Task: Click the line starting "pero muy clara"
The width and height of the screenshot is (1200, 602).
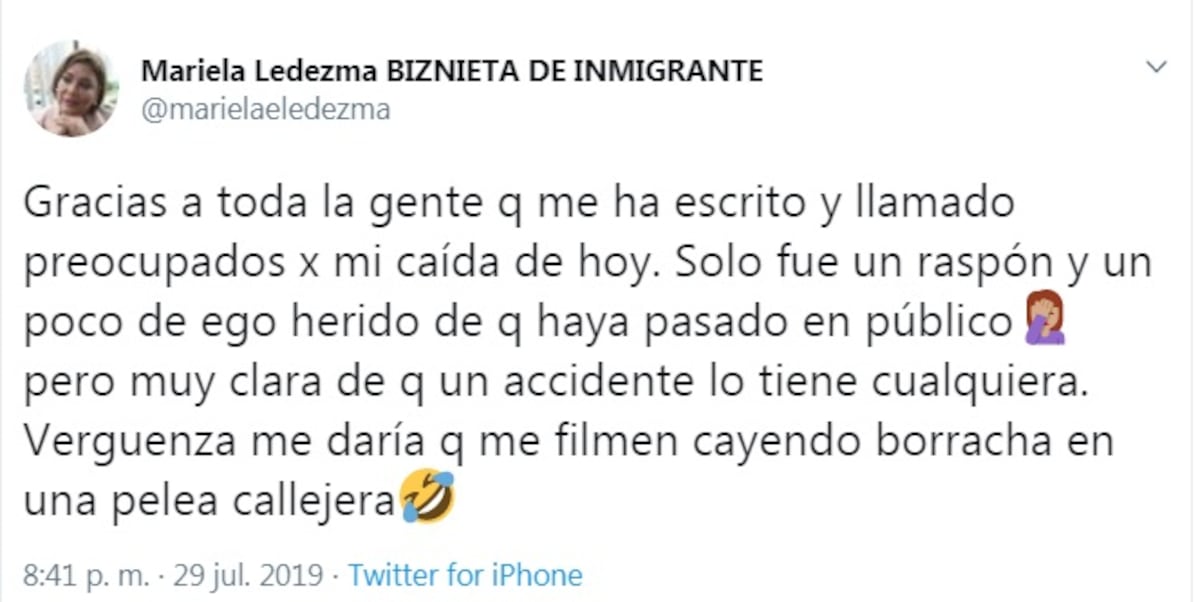Action: click(553, 382)
